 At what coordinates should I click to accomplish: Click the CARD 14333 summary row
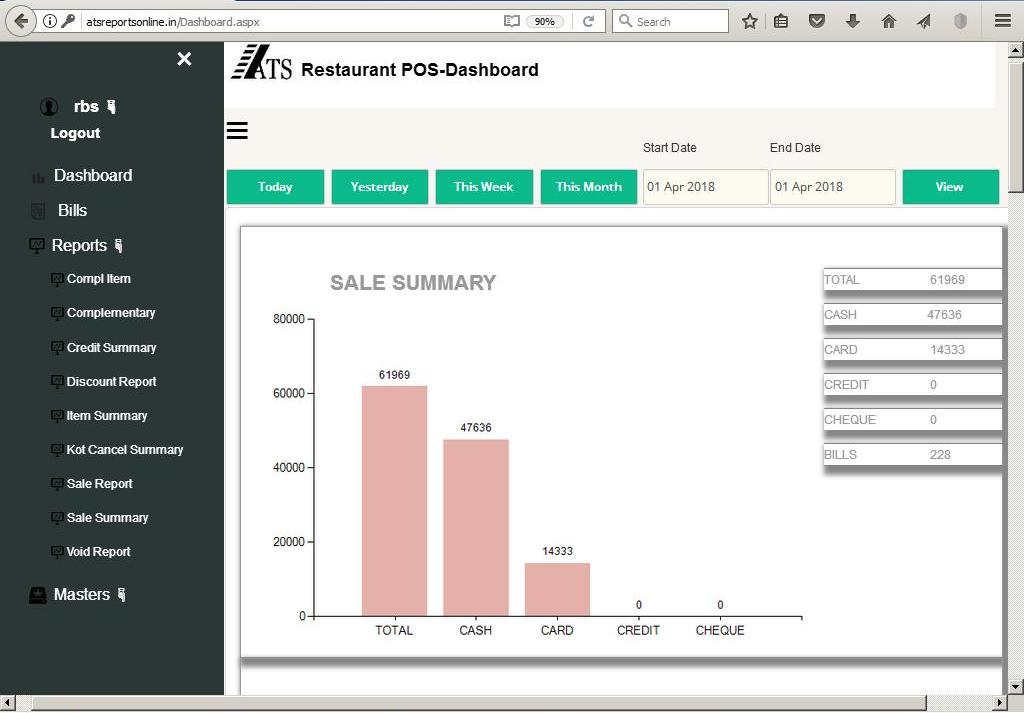(912, 349)
